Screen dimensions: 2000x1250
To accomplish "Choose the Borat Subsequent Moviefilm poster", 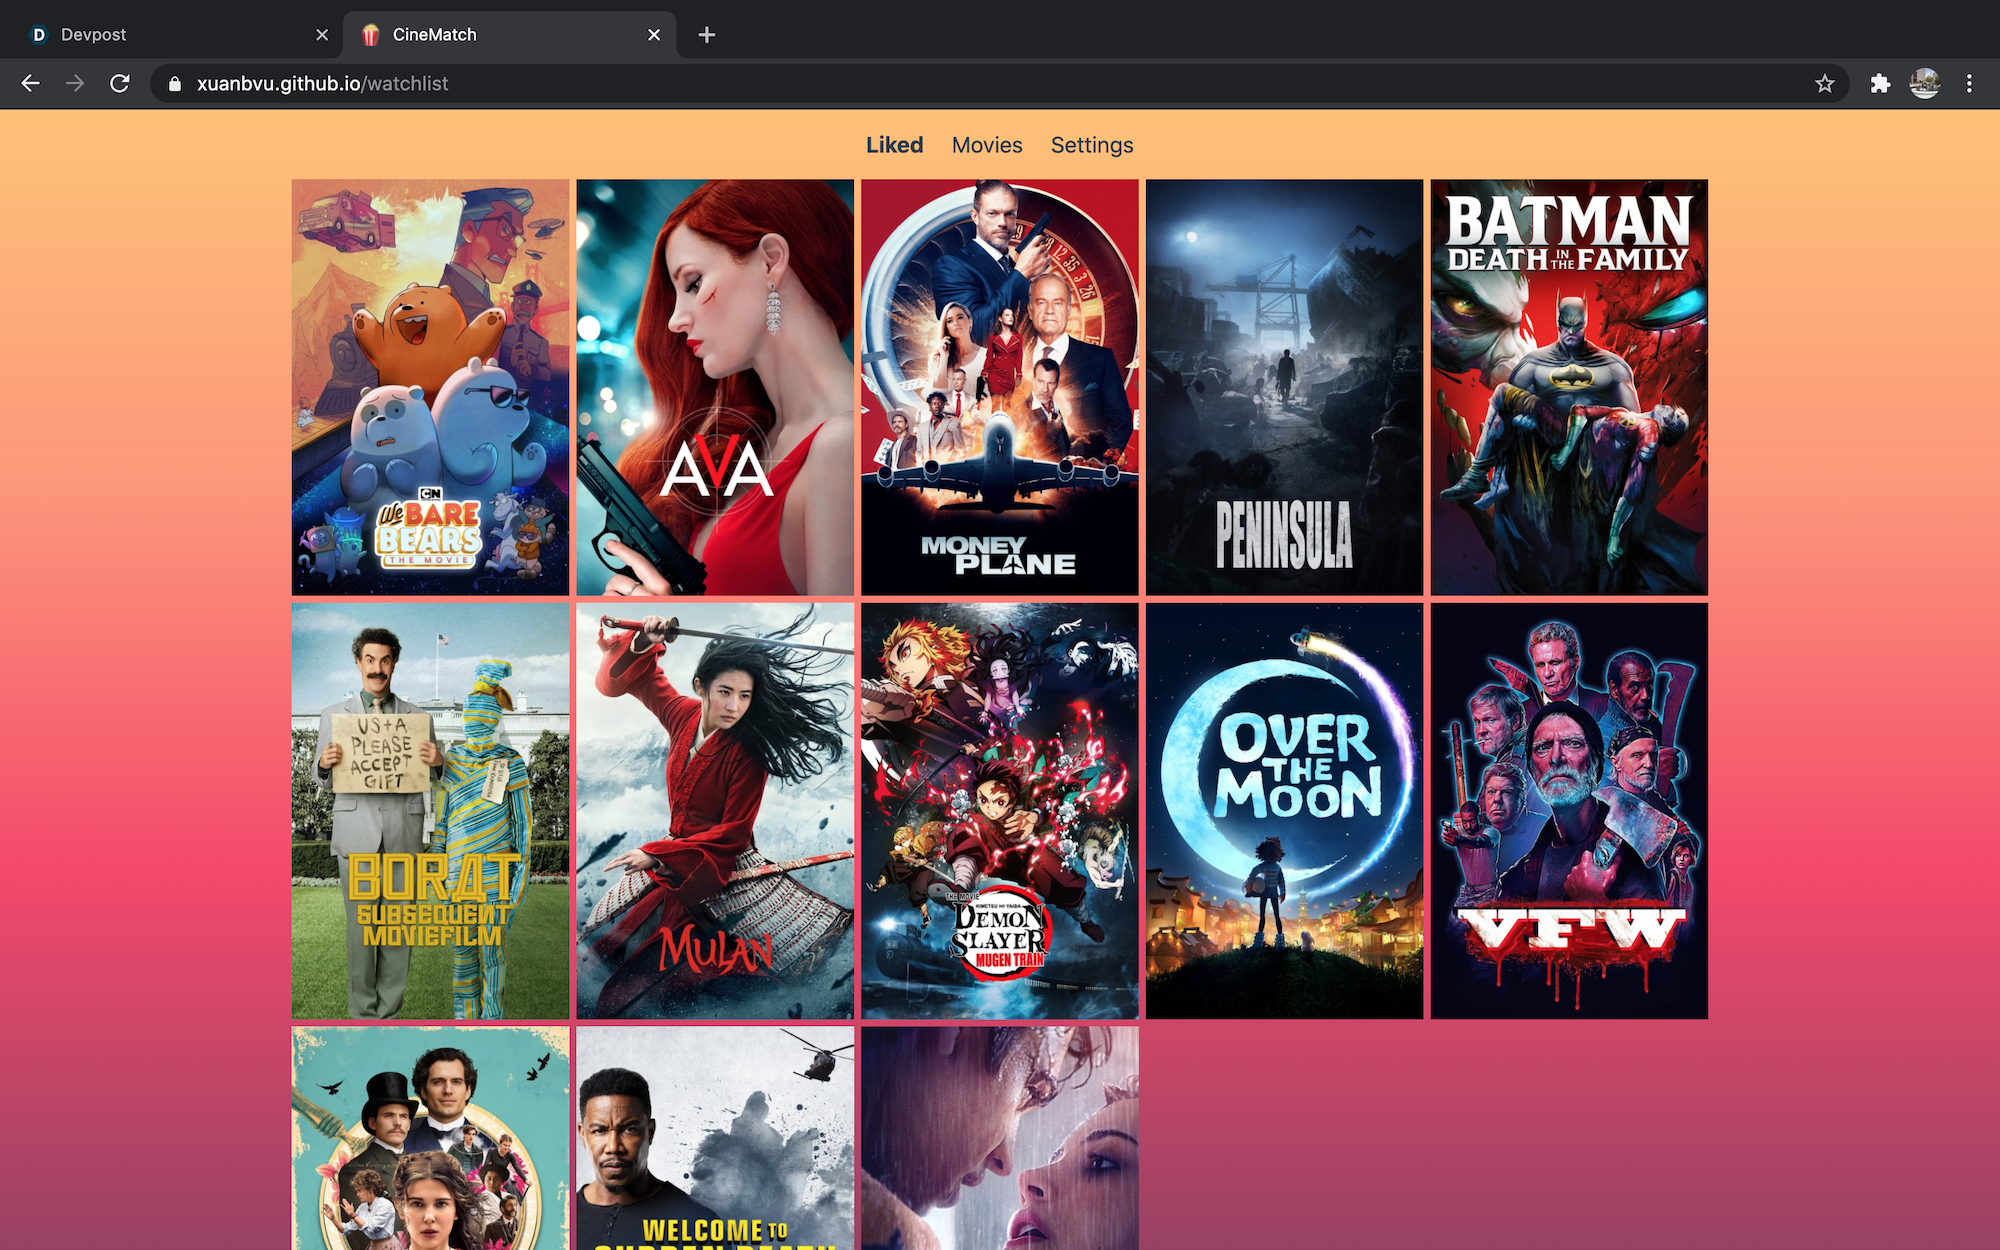I will coord(430,810).
